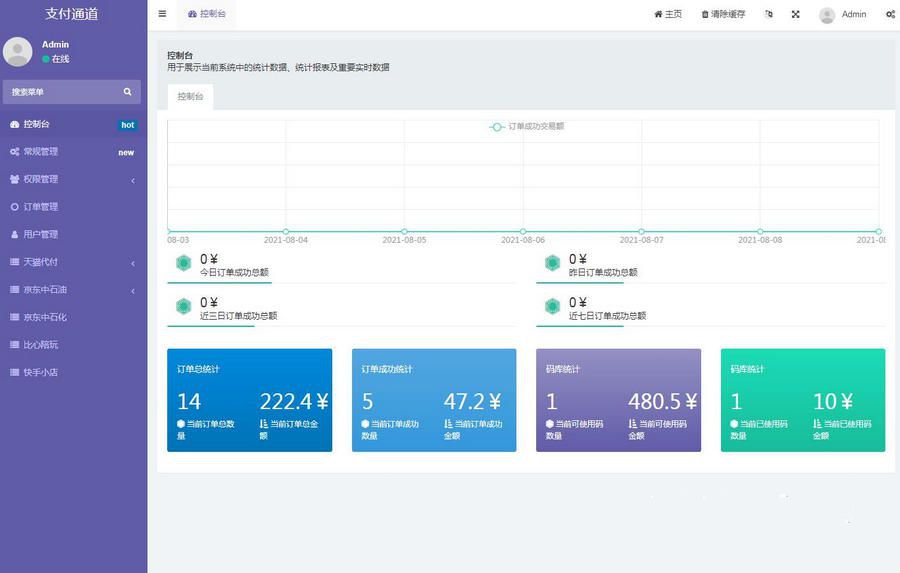The width and height of the screenshot is (900, 573).
Task: Toggle the sidebar with the hamburger icon
Action: (162, 14)
